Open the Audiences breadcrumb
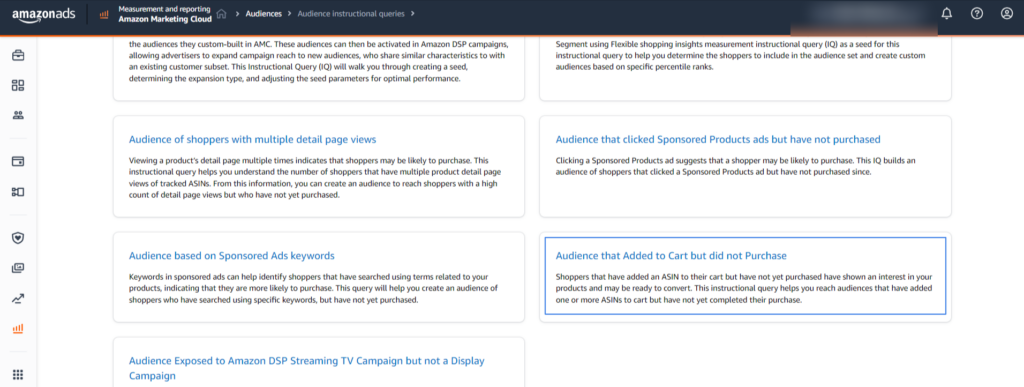Image resolution: width=1024 pixels, height=387 pixels. tap(263, 14)
